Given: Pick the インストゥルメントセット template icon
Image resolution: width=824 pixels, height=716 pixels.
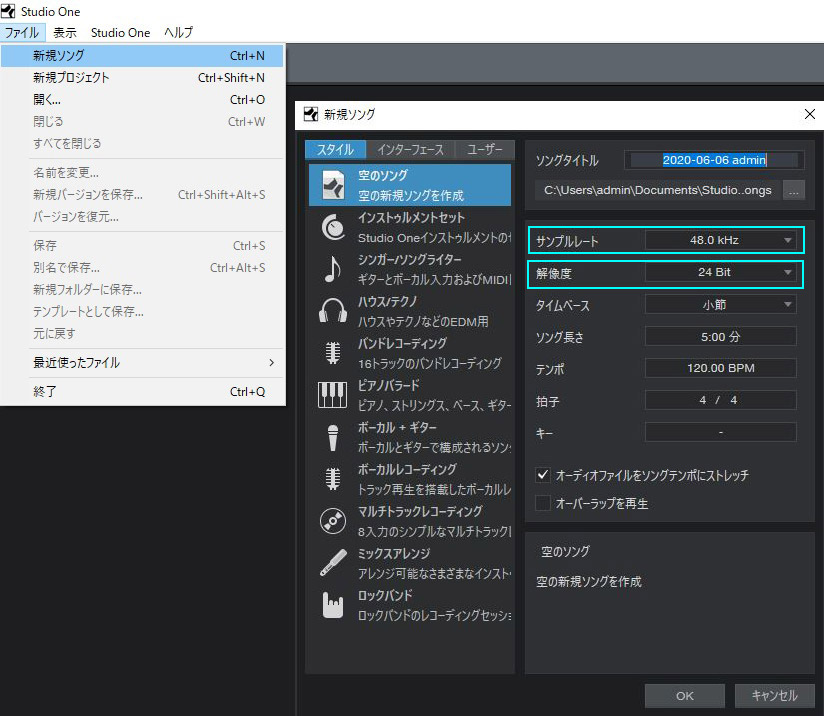Looking at the screenshot, I should coord(333,227).
